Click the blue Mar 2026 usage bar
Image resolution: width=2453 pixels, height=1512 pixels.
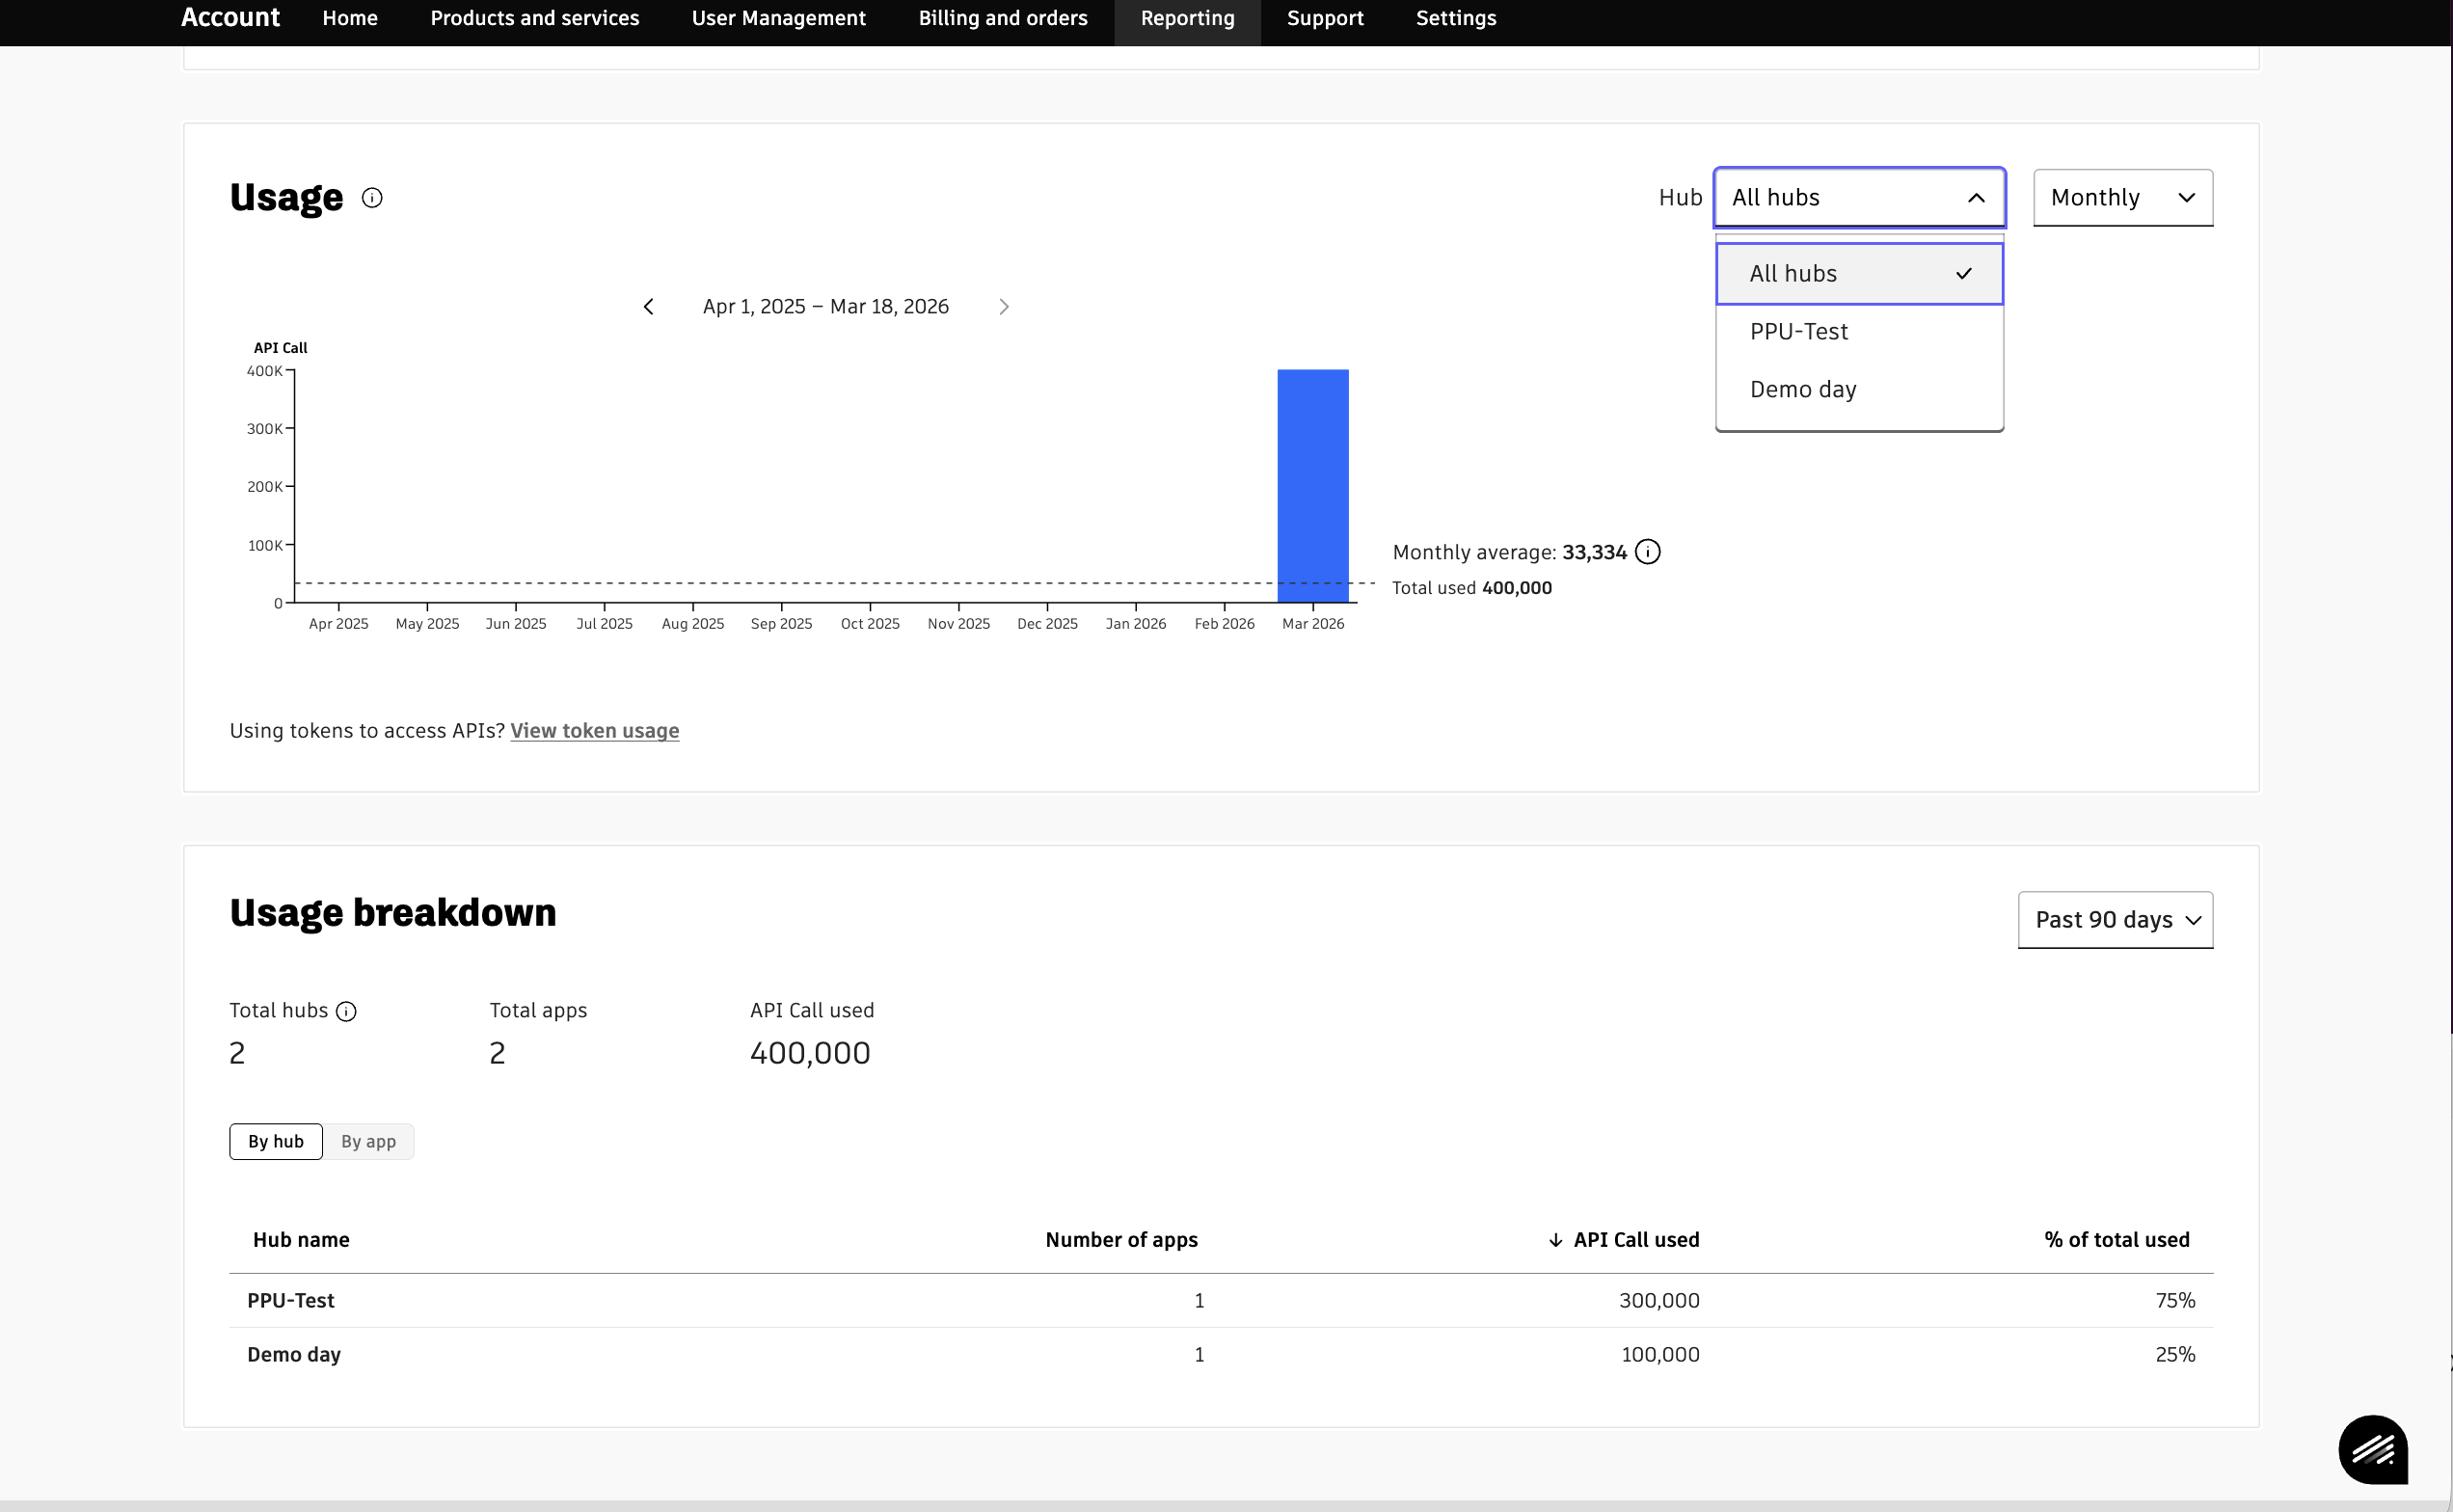1312,485
